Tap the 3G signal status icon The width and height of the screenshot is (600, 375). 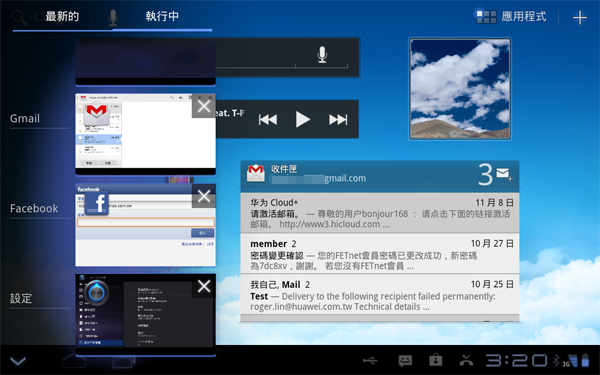click(x=570, y=360)
